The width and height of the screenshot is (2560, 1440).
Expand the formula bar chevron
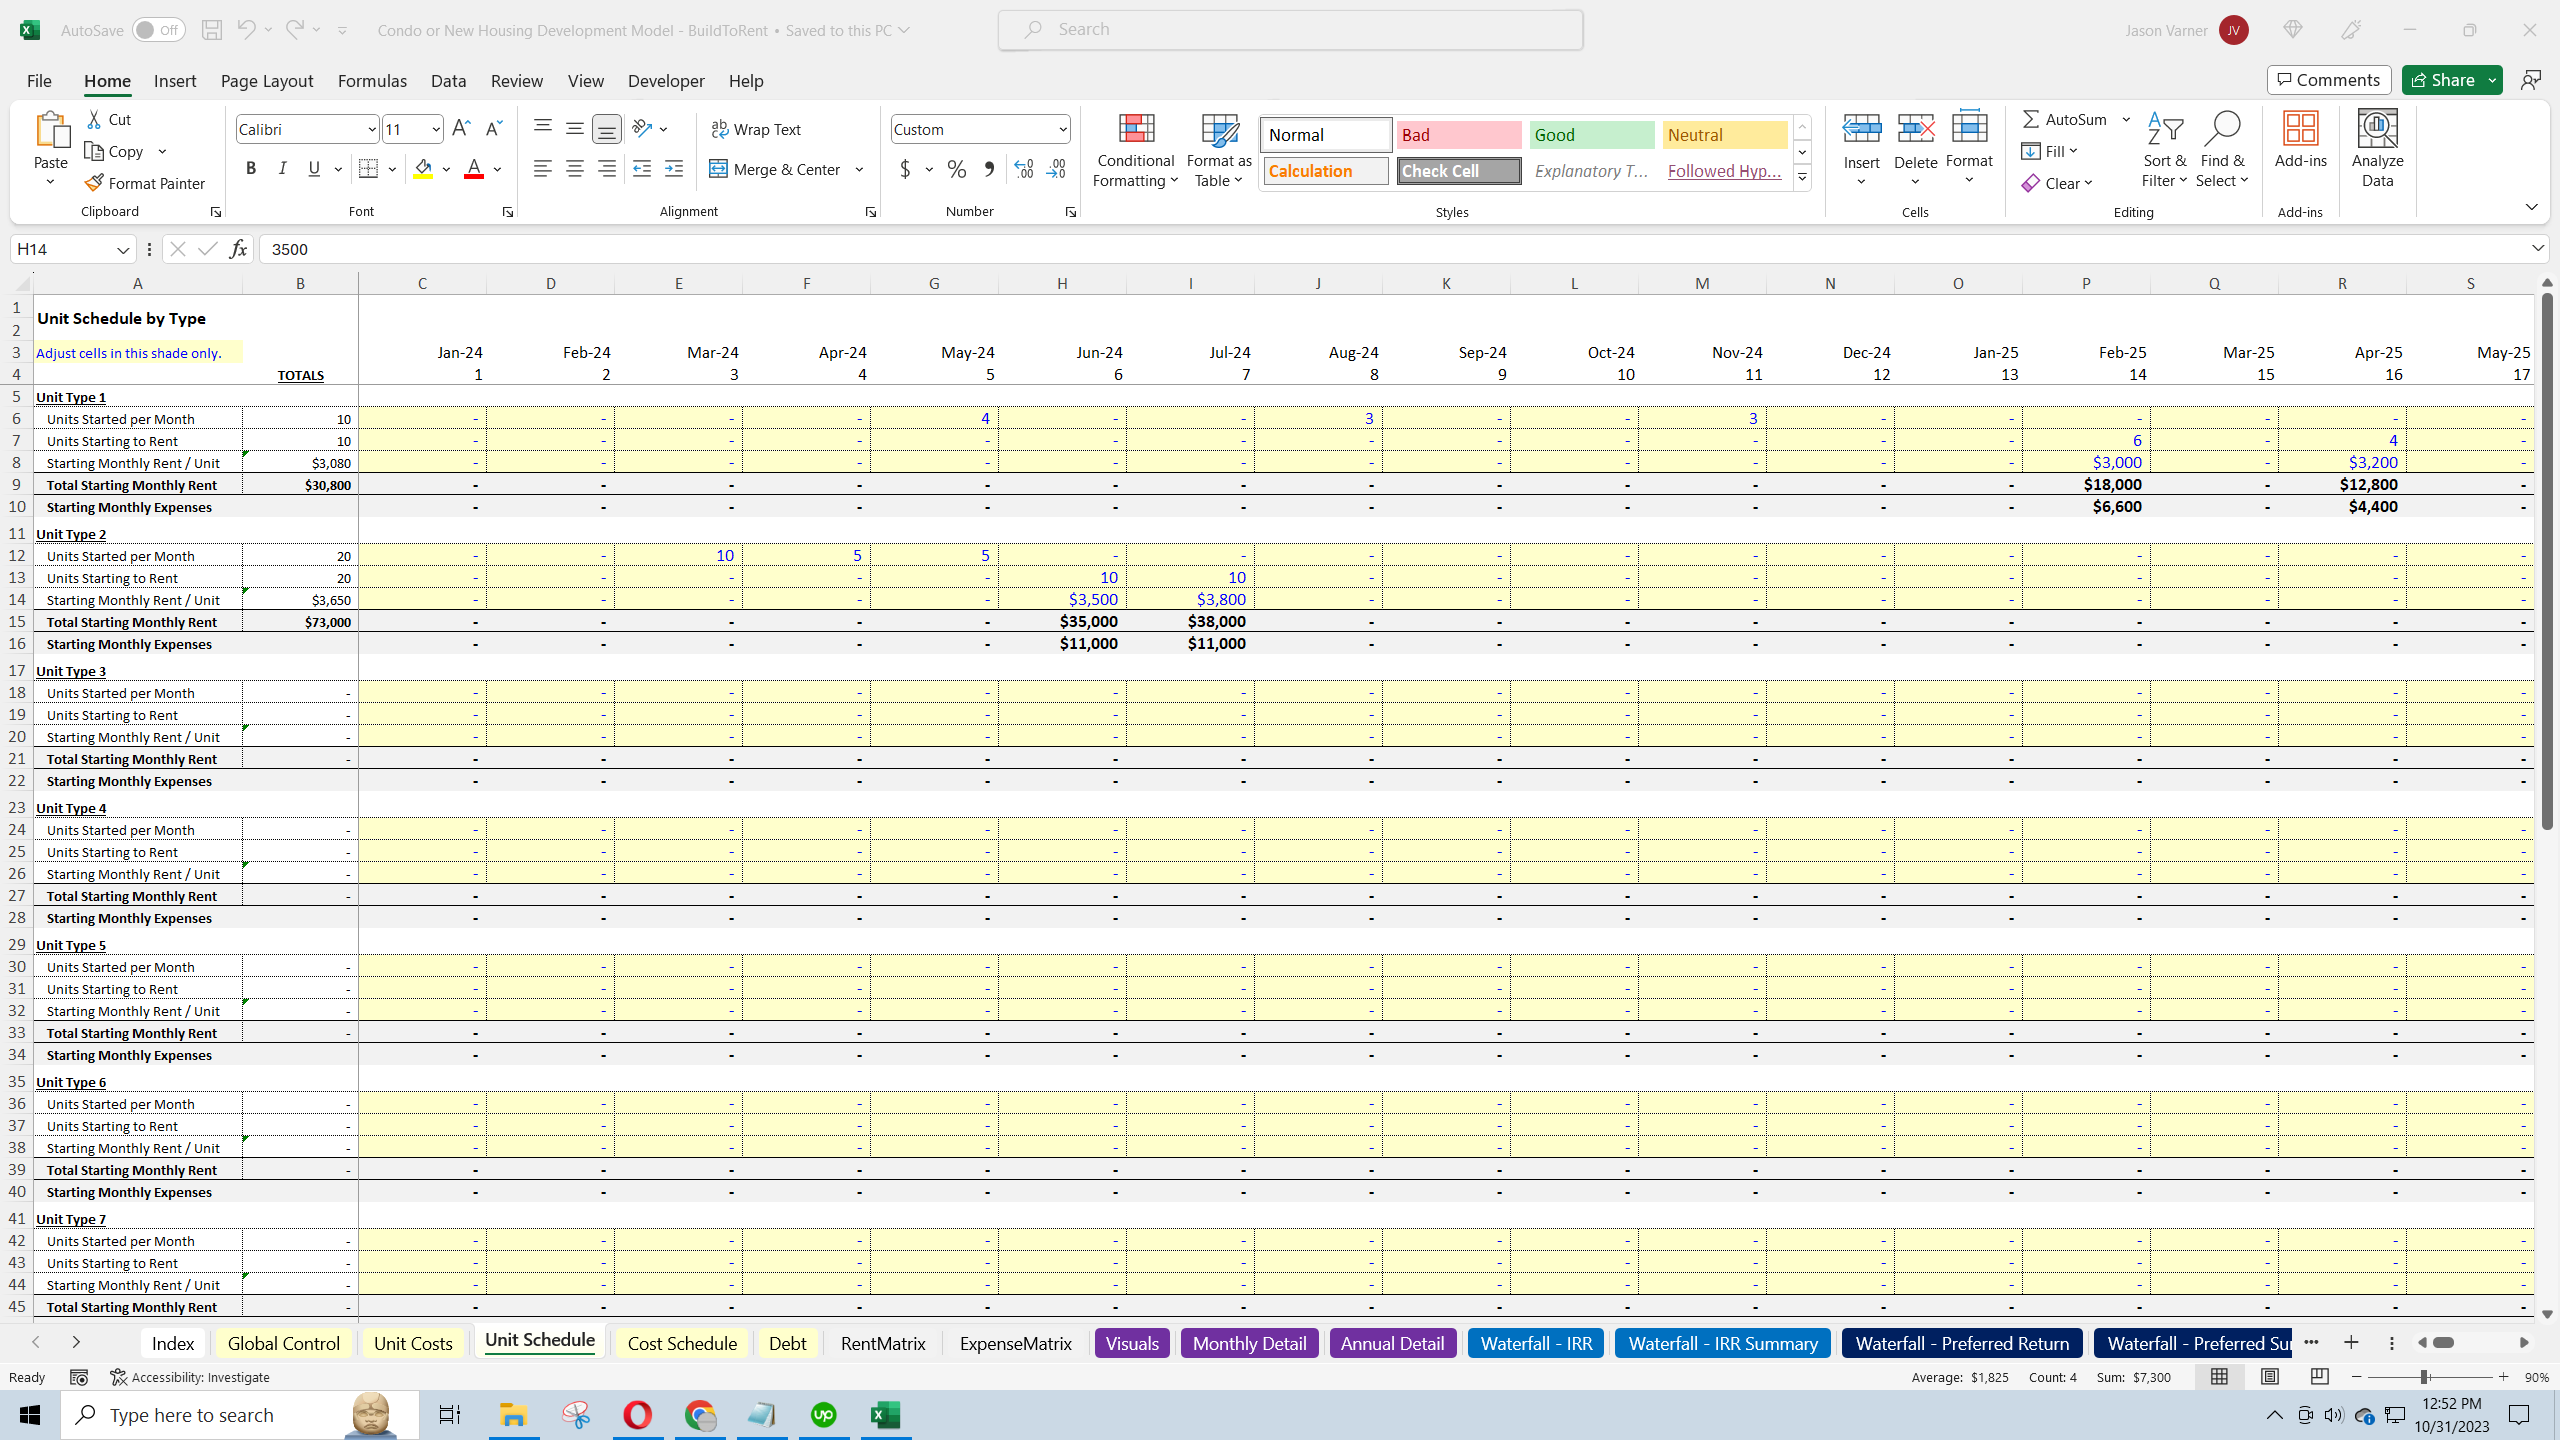coord(2537,248)
